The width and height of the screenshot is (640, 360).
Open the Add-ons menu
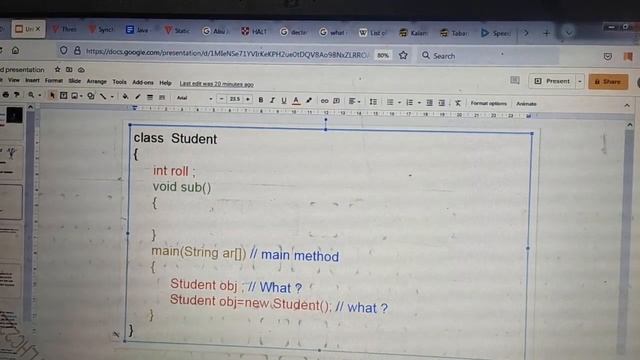[x=142, y=82]
